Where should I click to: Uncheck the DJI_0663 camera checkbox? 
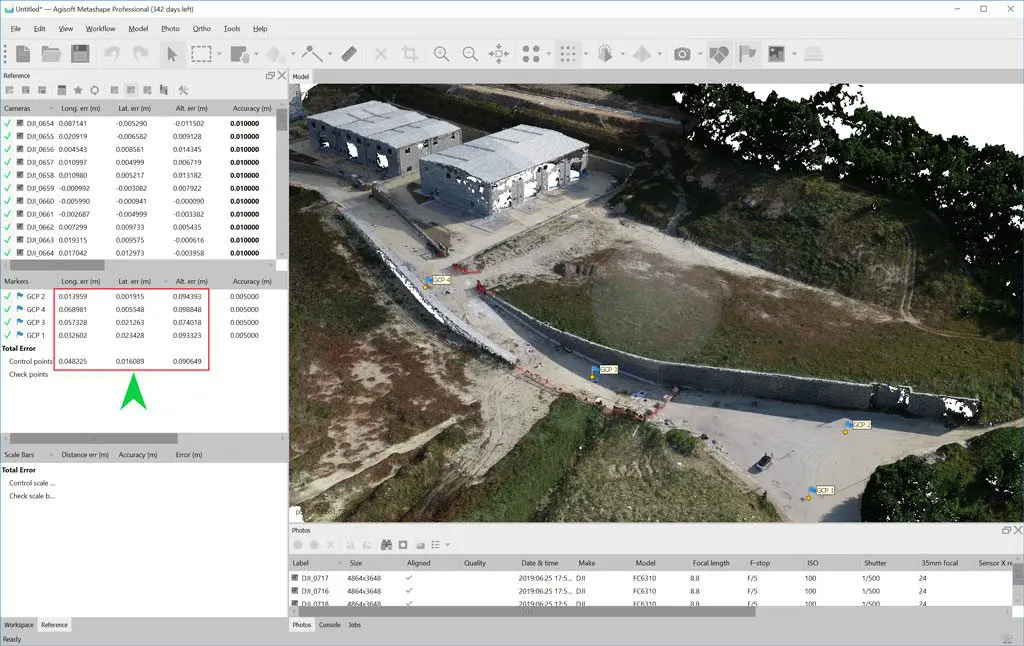pyautogui.click(x=7, y=240)
